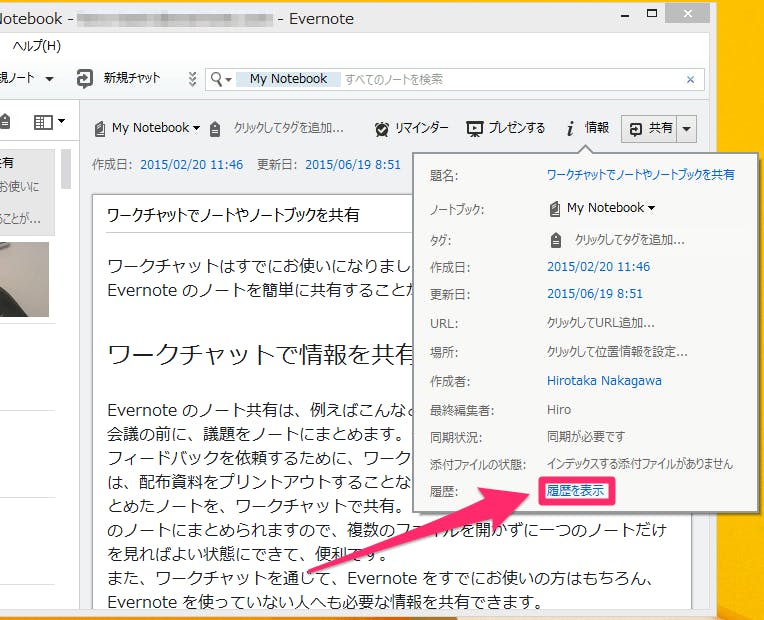The image size is (764, 620).
Task: Expand the toolbar overflow chevrons
Action: pyautogui.click(x=192, y=79)
